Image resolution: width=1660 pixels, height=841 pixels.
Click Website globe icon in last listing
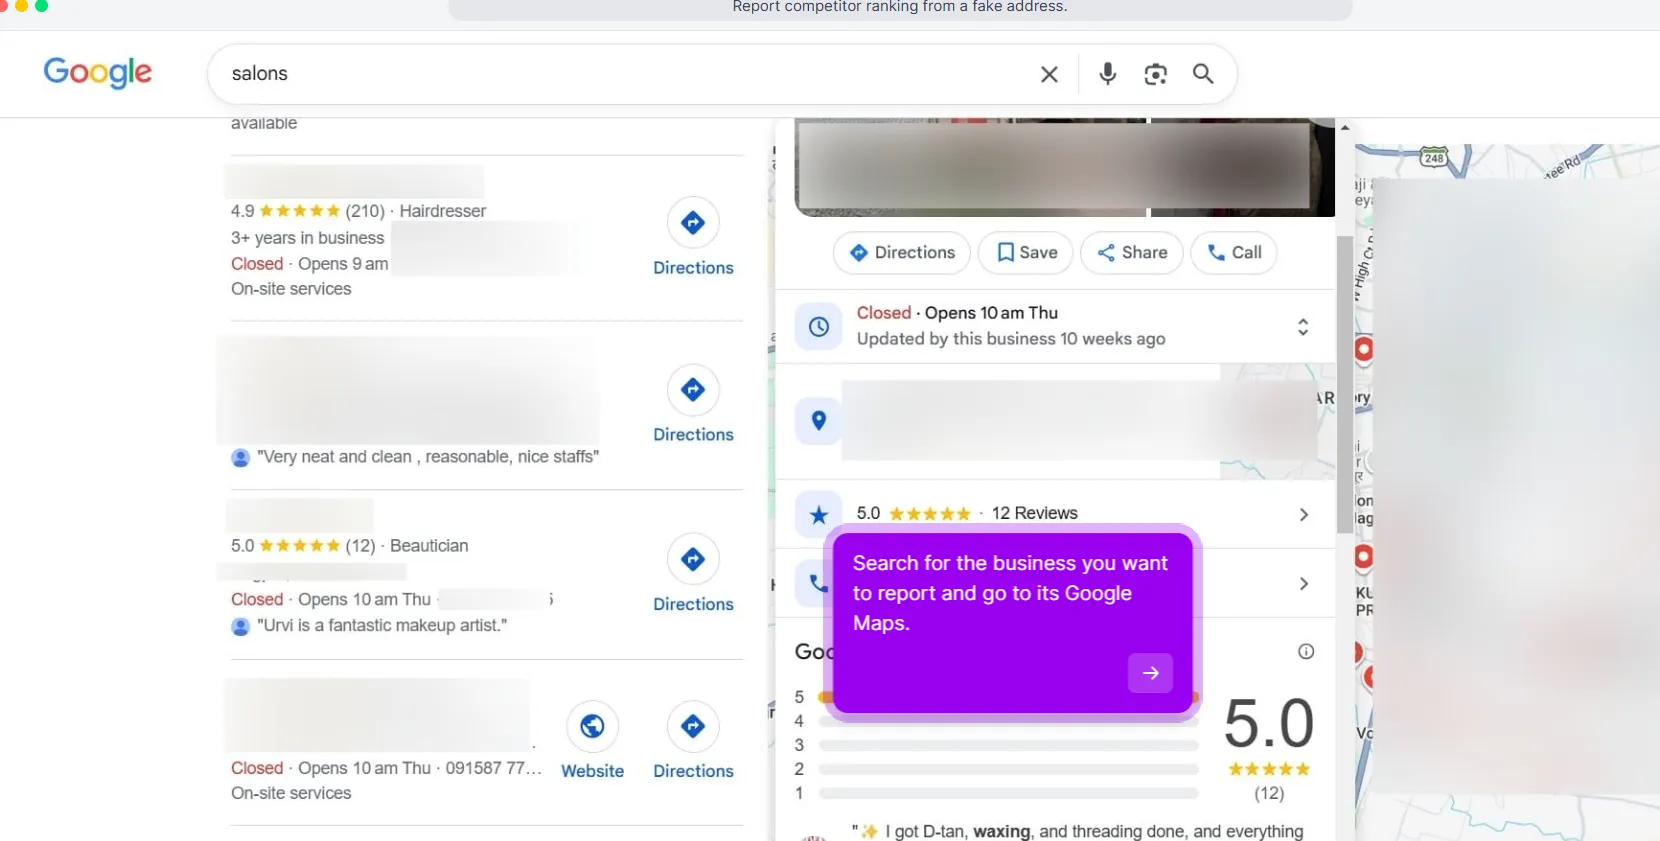pos(592,726)
